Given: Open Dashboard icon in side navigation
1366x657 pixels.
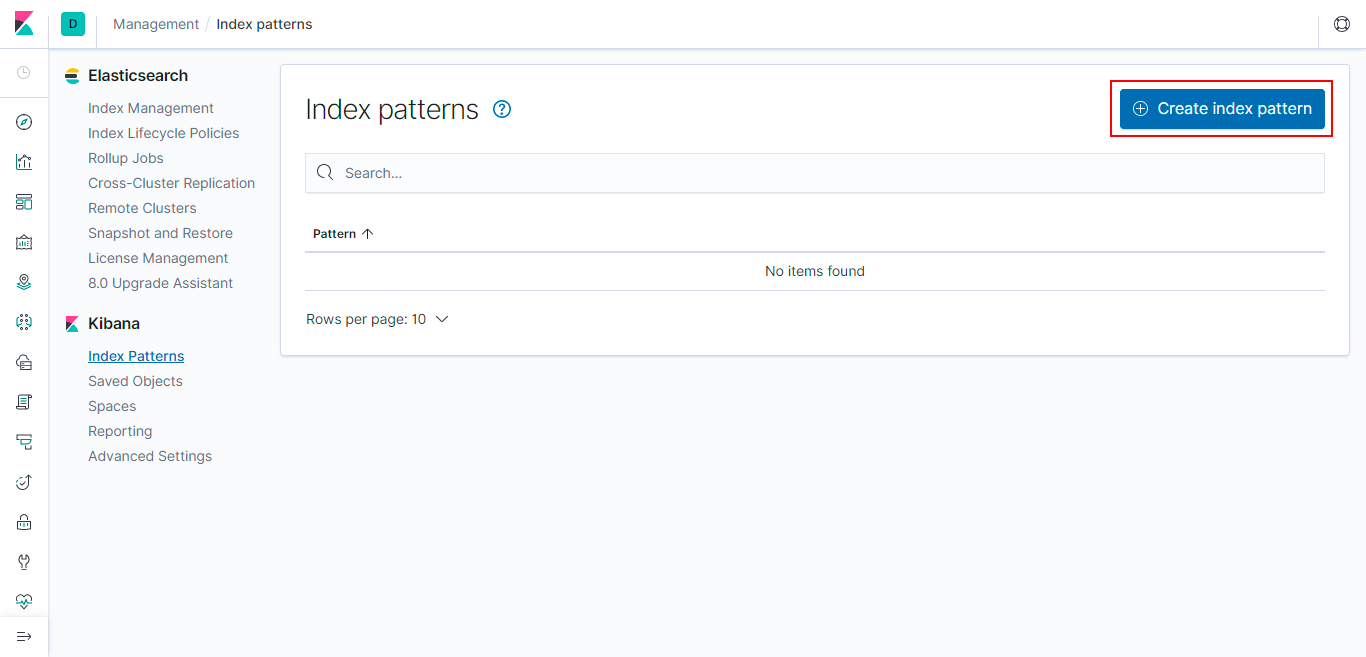Looking at the screenshot, I should pos(24,202).
